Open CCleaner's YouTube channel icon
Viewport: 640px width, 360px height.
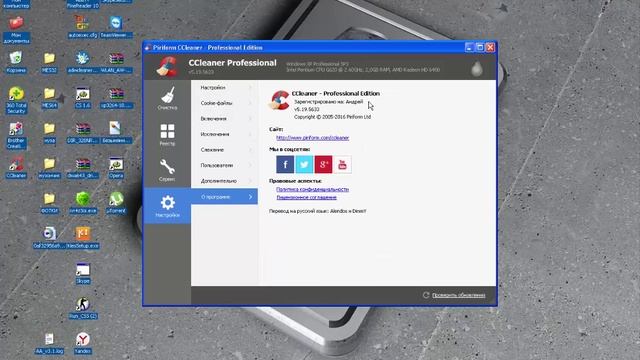coord(342,164)
